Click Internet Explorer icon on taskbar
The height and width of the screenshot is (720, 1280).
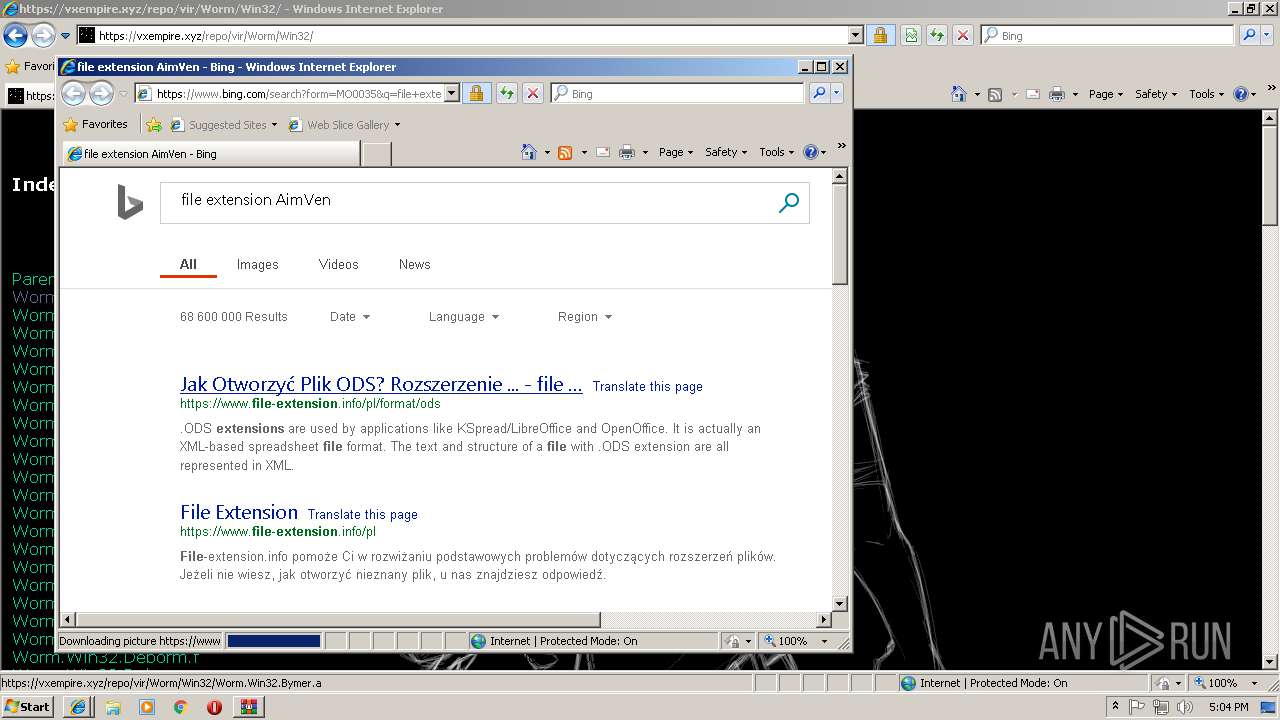78,707
